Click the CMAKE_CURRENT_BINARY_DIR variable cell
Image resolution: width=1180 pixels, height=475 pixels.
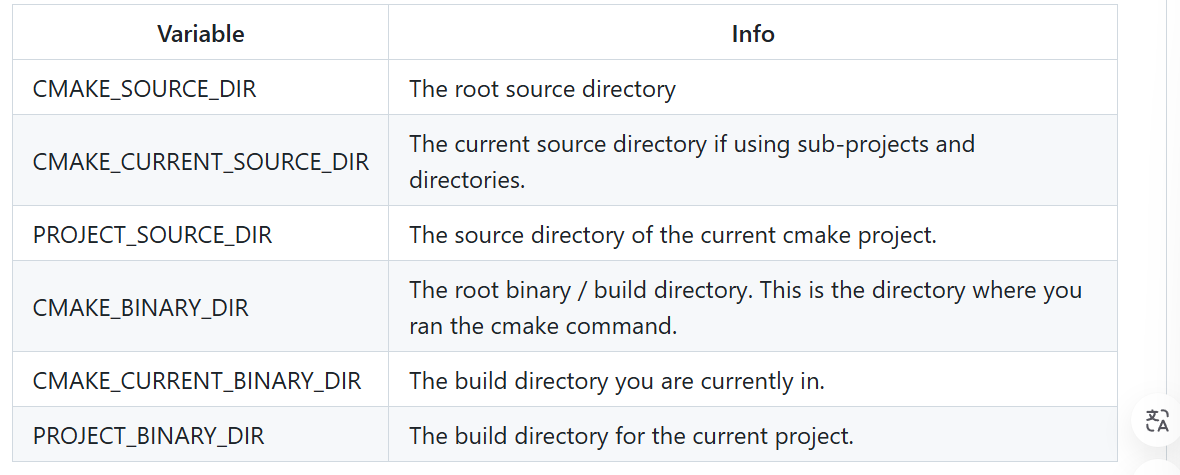200,380
